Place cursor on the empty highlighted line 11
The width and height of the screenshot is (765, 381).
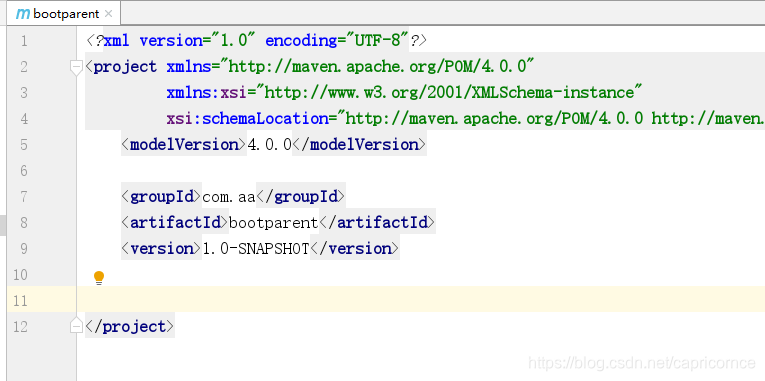click(420, 300)
